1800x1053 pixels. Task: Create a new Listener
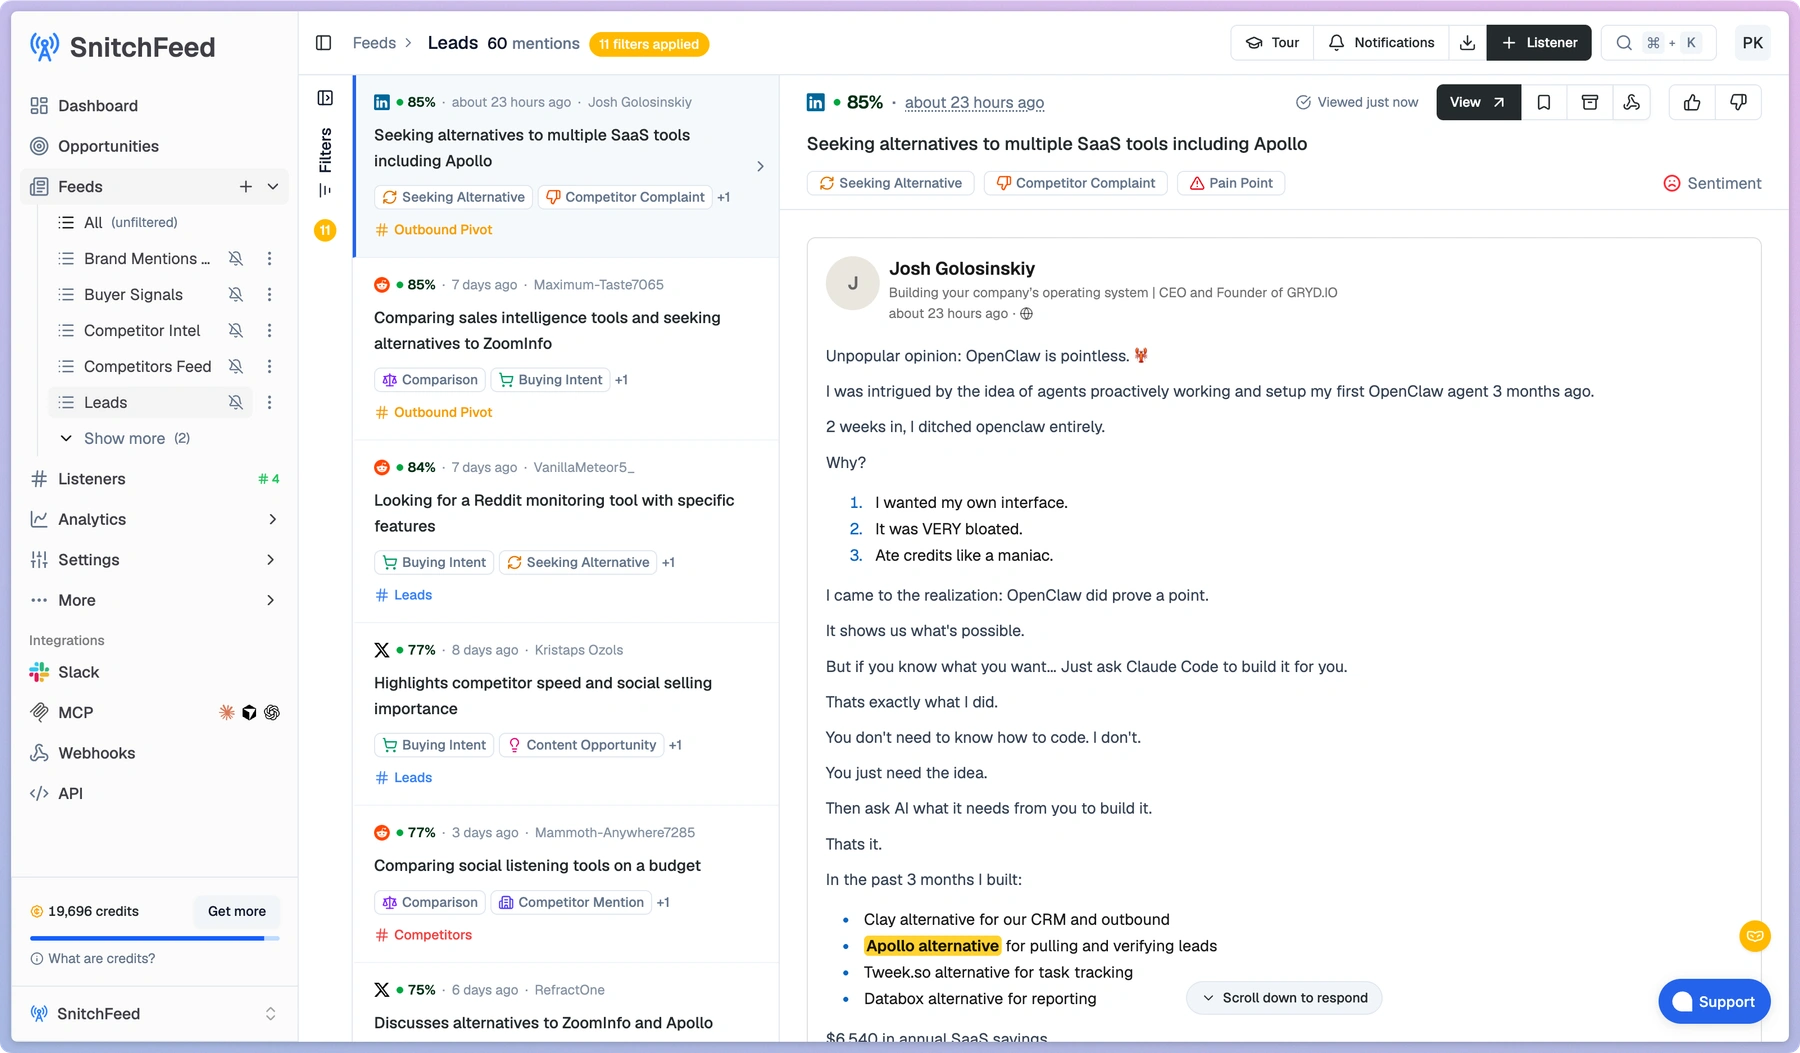click(1539, 43)
